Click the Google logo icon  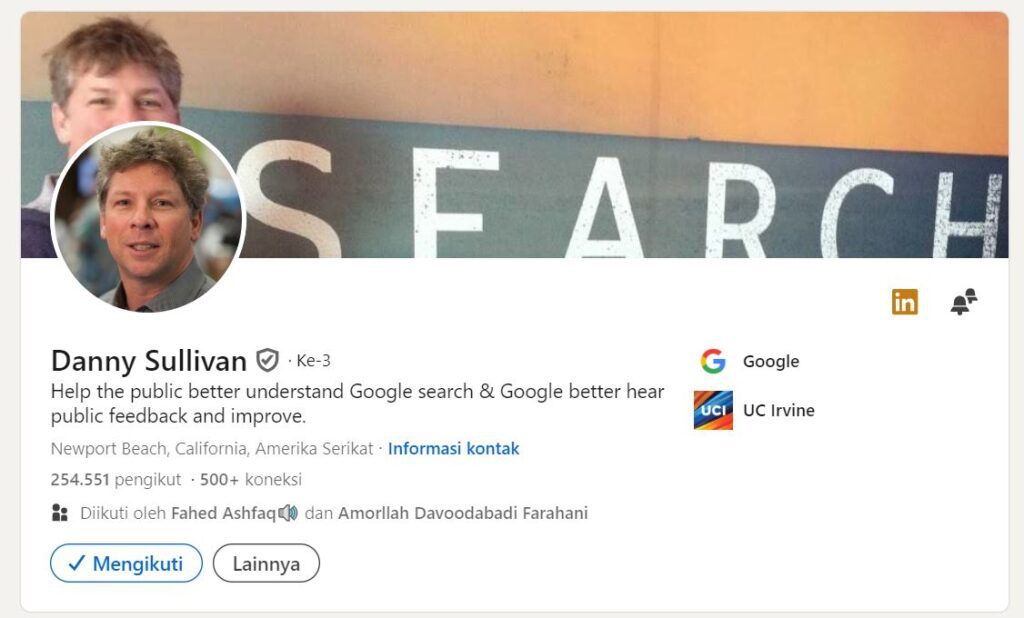click(713, 361)
